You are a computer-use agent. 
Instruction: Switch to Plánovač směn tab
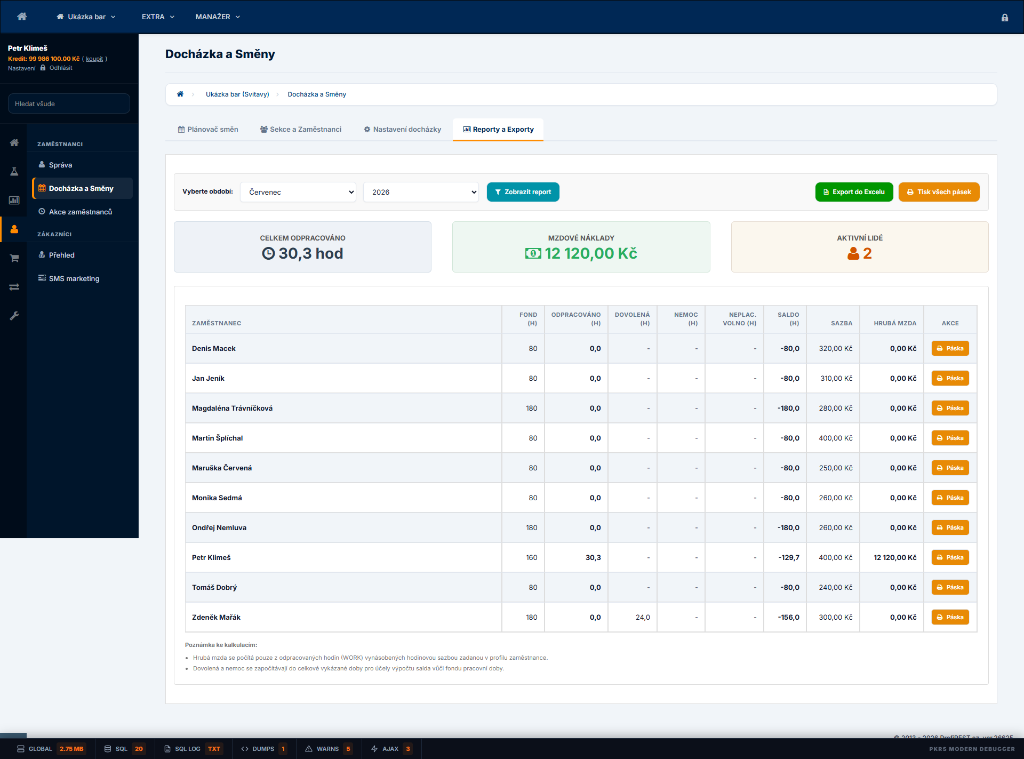(208, 129)
